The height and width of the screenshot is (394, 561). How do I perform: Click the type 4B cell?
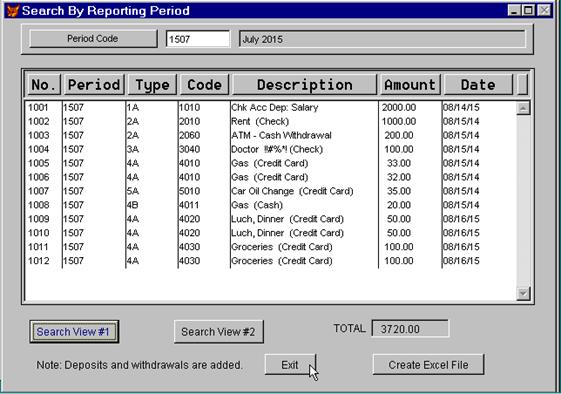133,205
